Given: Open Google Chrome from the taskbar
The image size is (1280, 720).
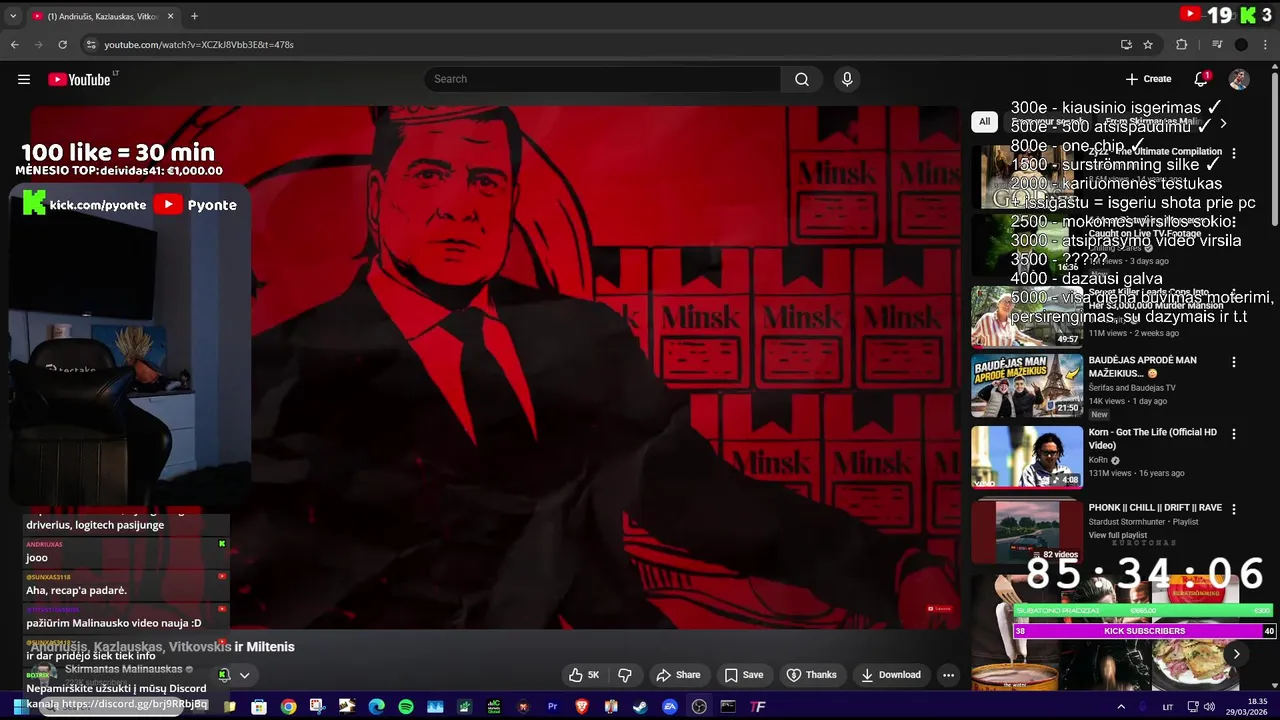Looking at the screenshot, I should tap(289, 707).
